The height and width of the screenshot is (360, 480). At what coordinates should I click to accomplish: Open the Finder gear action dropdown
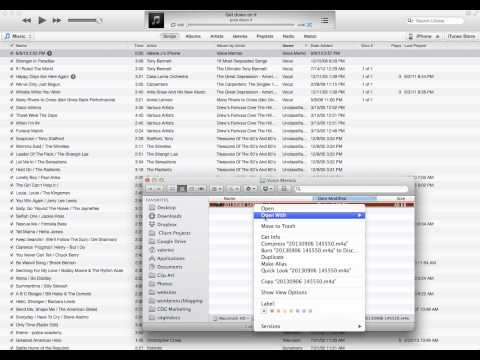click(251, 189)
